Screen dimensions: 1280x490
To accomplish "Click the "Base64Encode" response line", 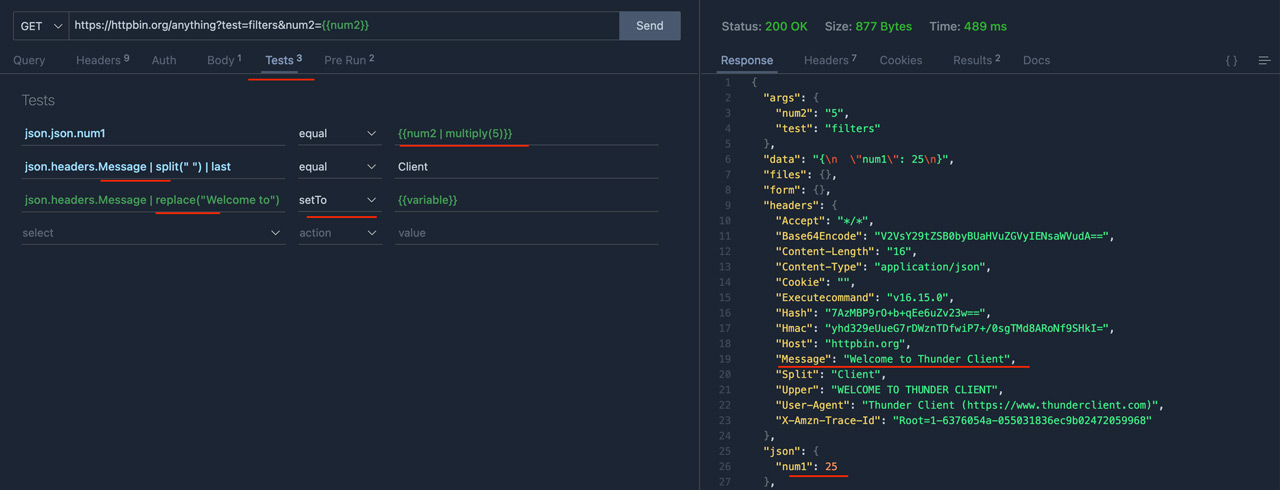I will [x=944, y=236].
